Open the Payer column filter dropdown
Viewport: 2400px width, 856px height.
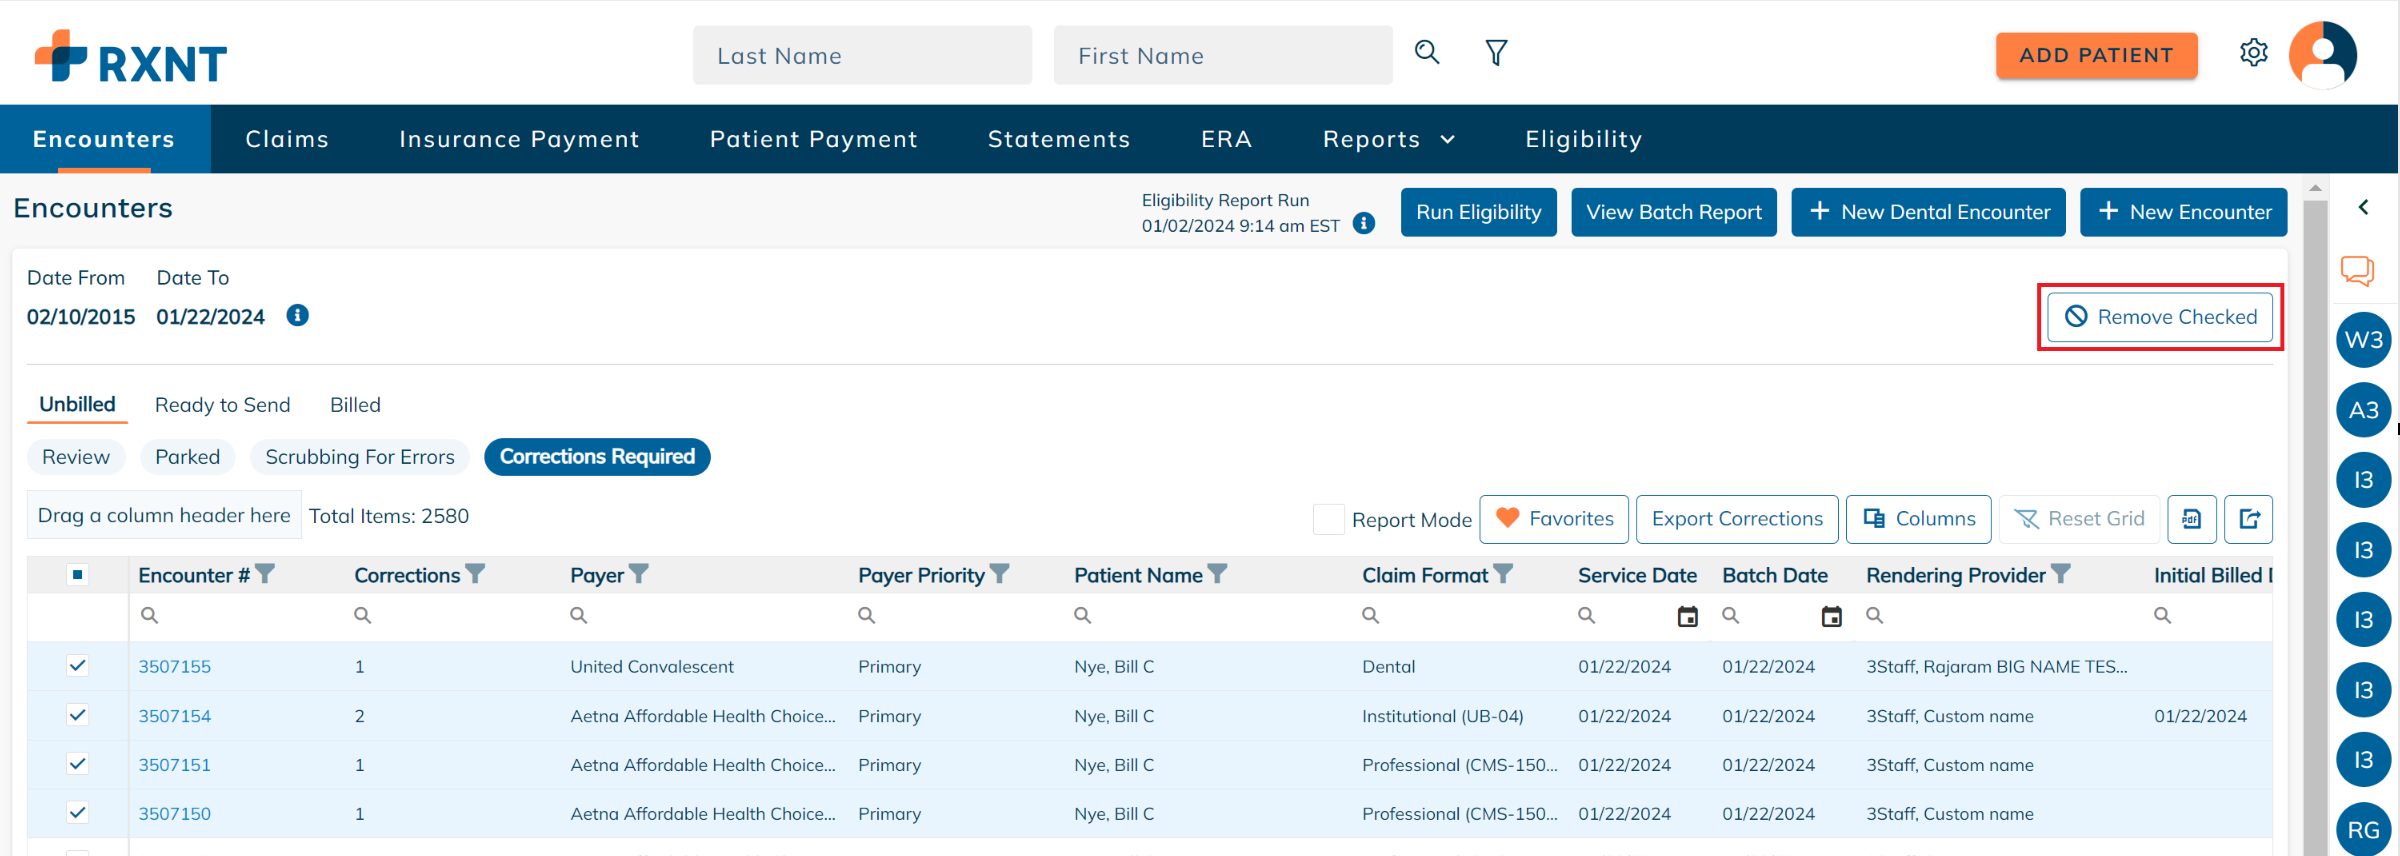[639, 574]
